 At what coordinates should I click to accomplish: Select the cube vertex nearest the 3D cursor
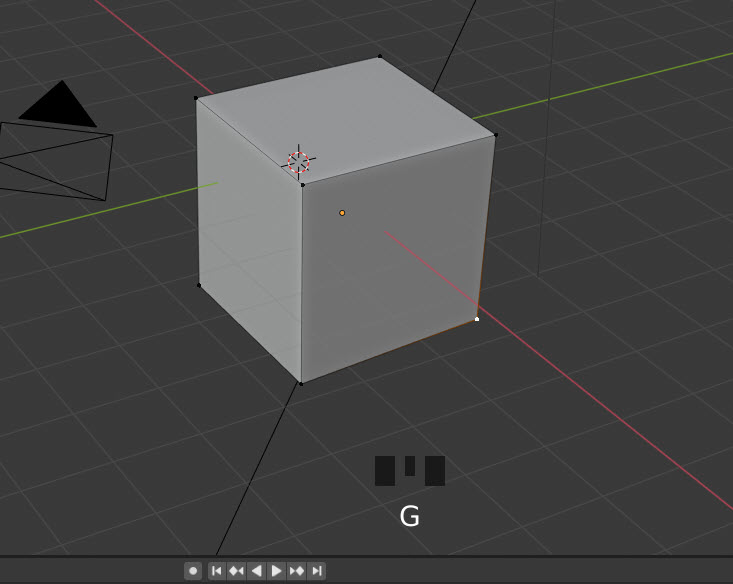tap(302, 185)
